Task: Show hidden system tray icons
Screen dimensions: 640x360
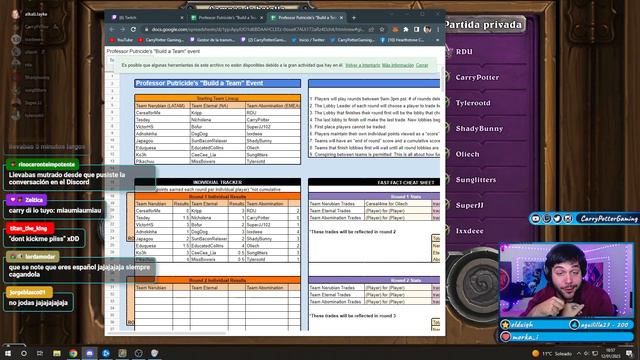Action: (x=579, y=353)
